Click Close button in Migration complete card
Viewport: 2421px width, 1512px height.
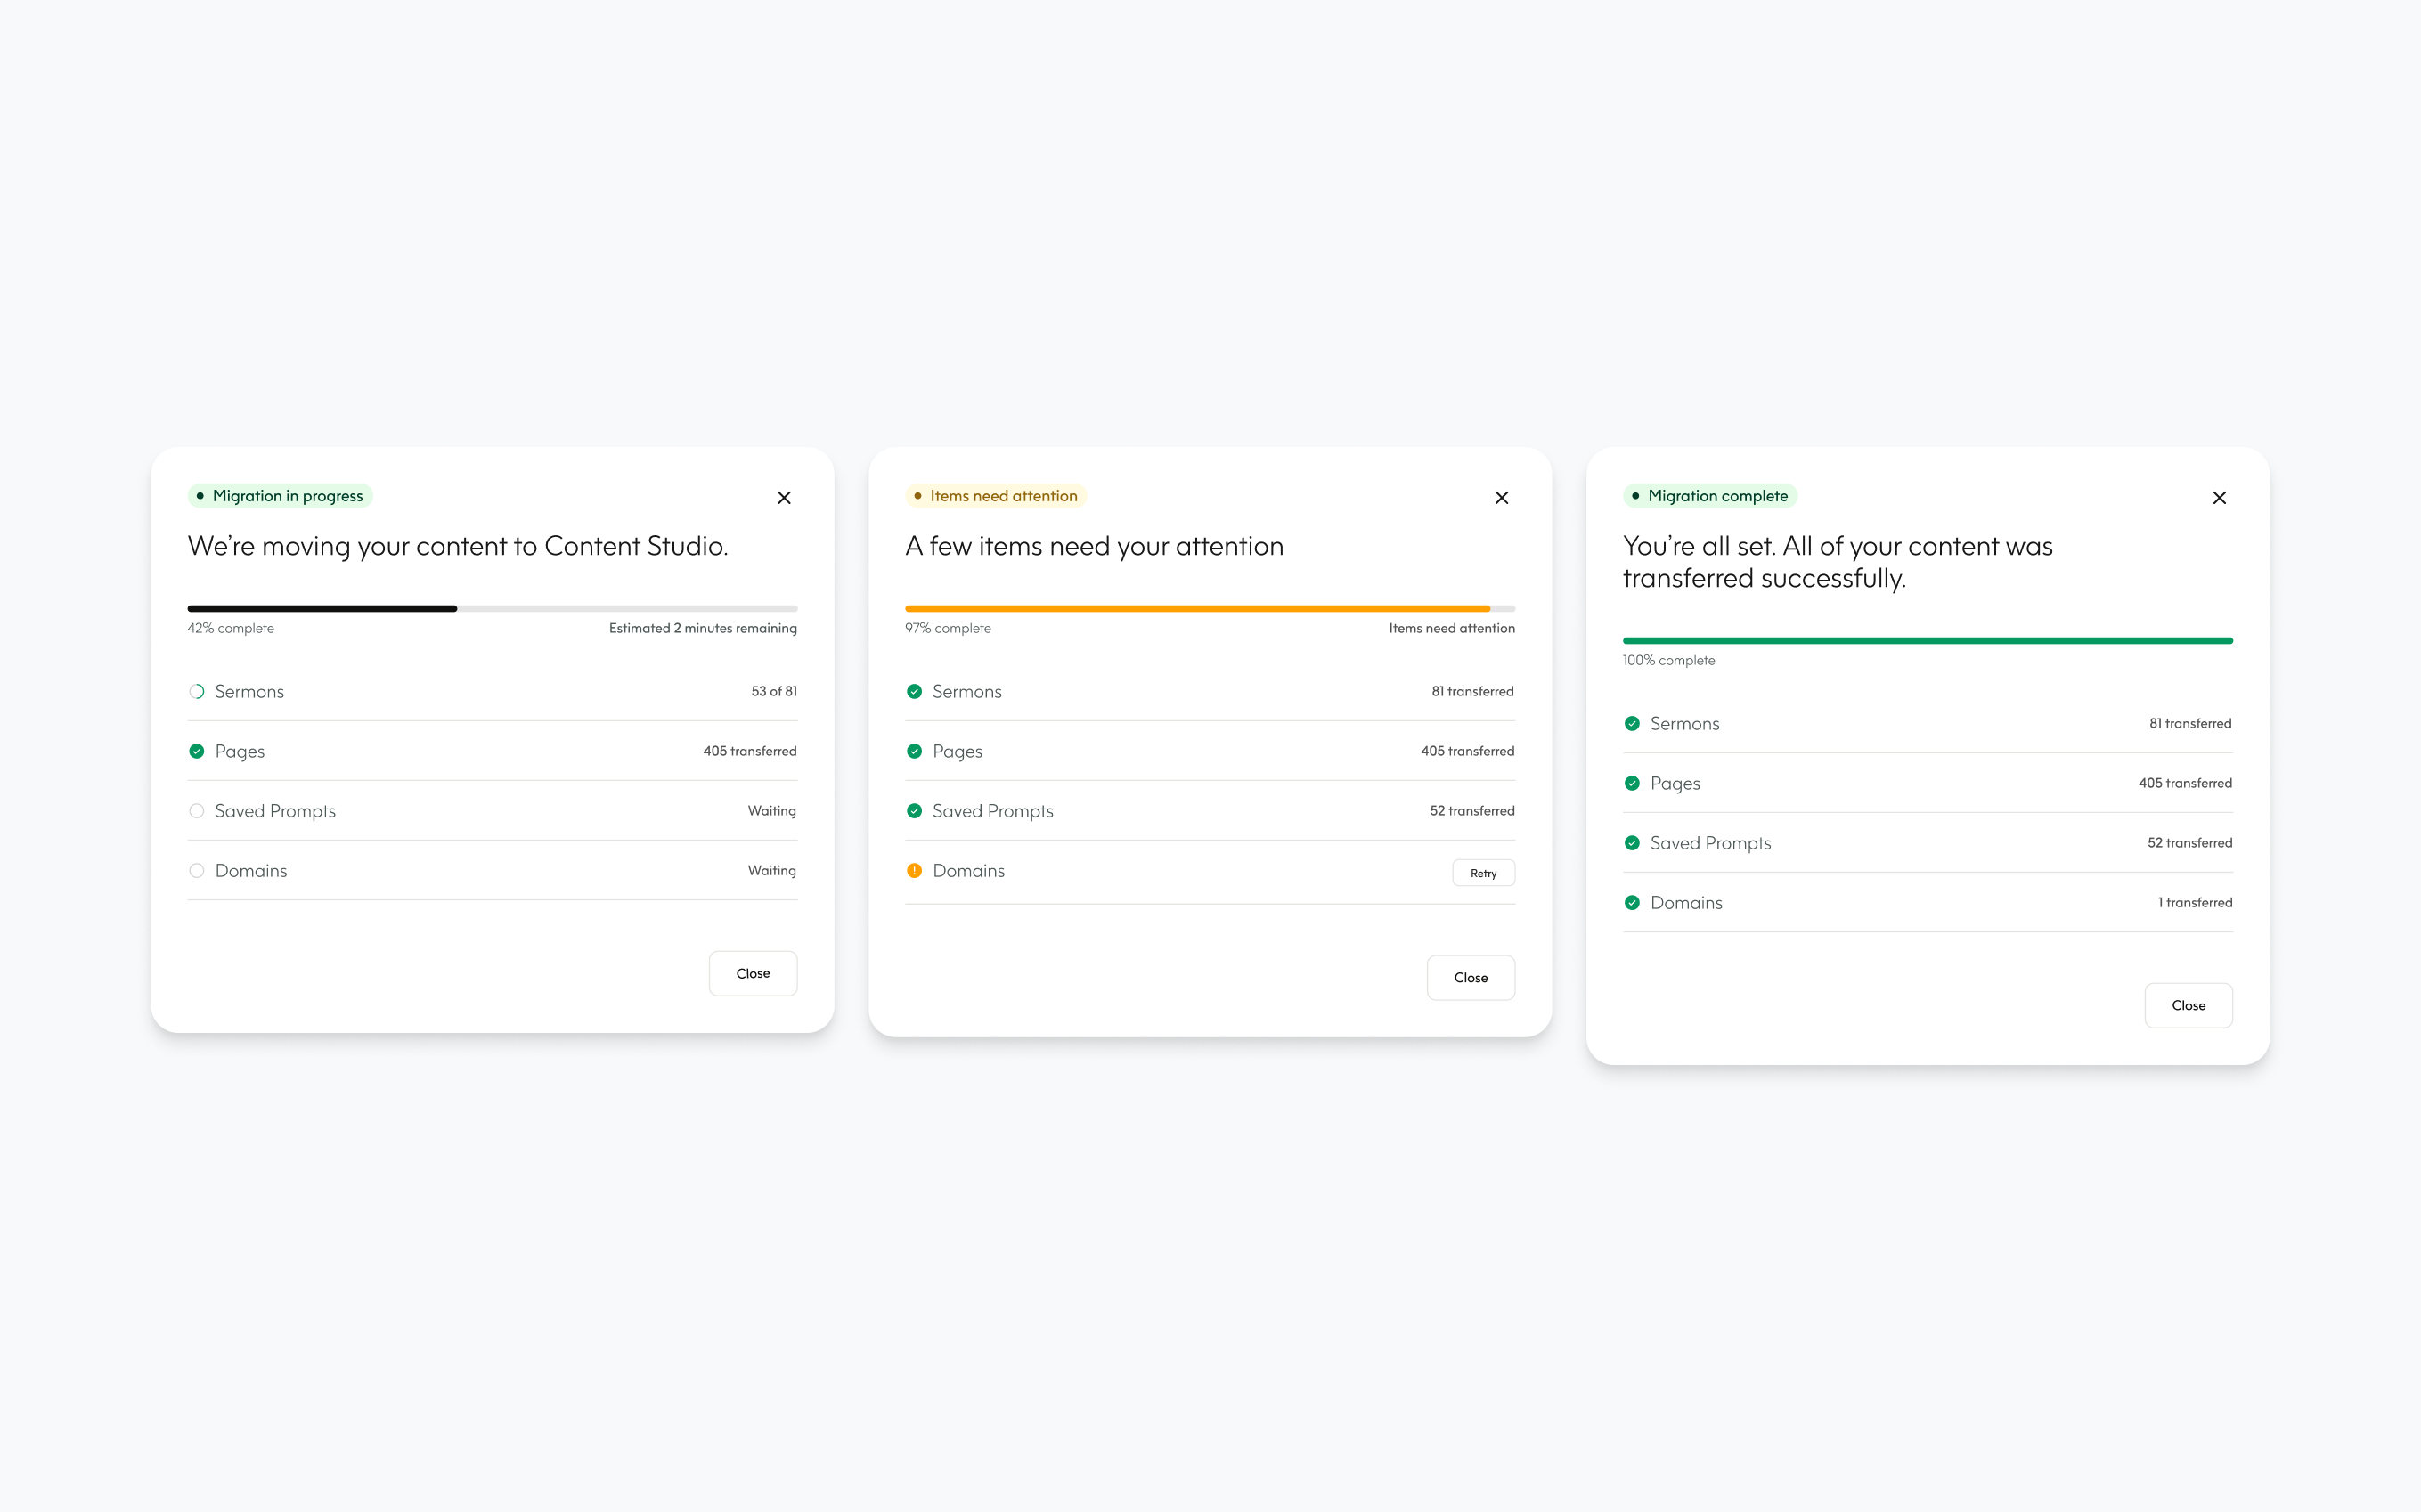coord(2188,1005)
